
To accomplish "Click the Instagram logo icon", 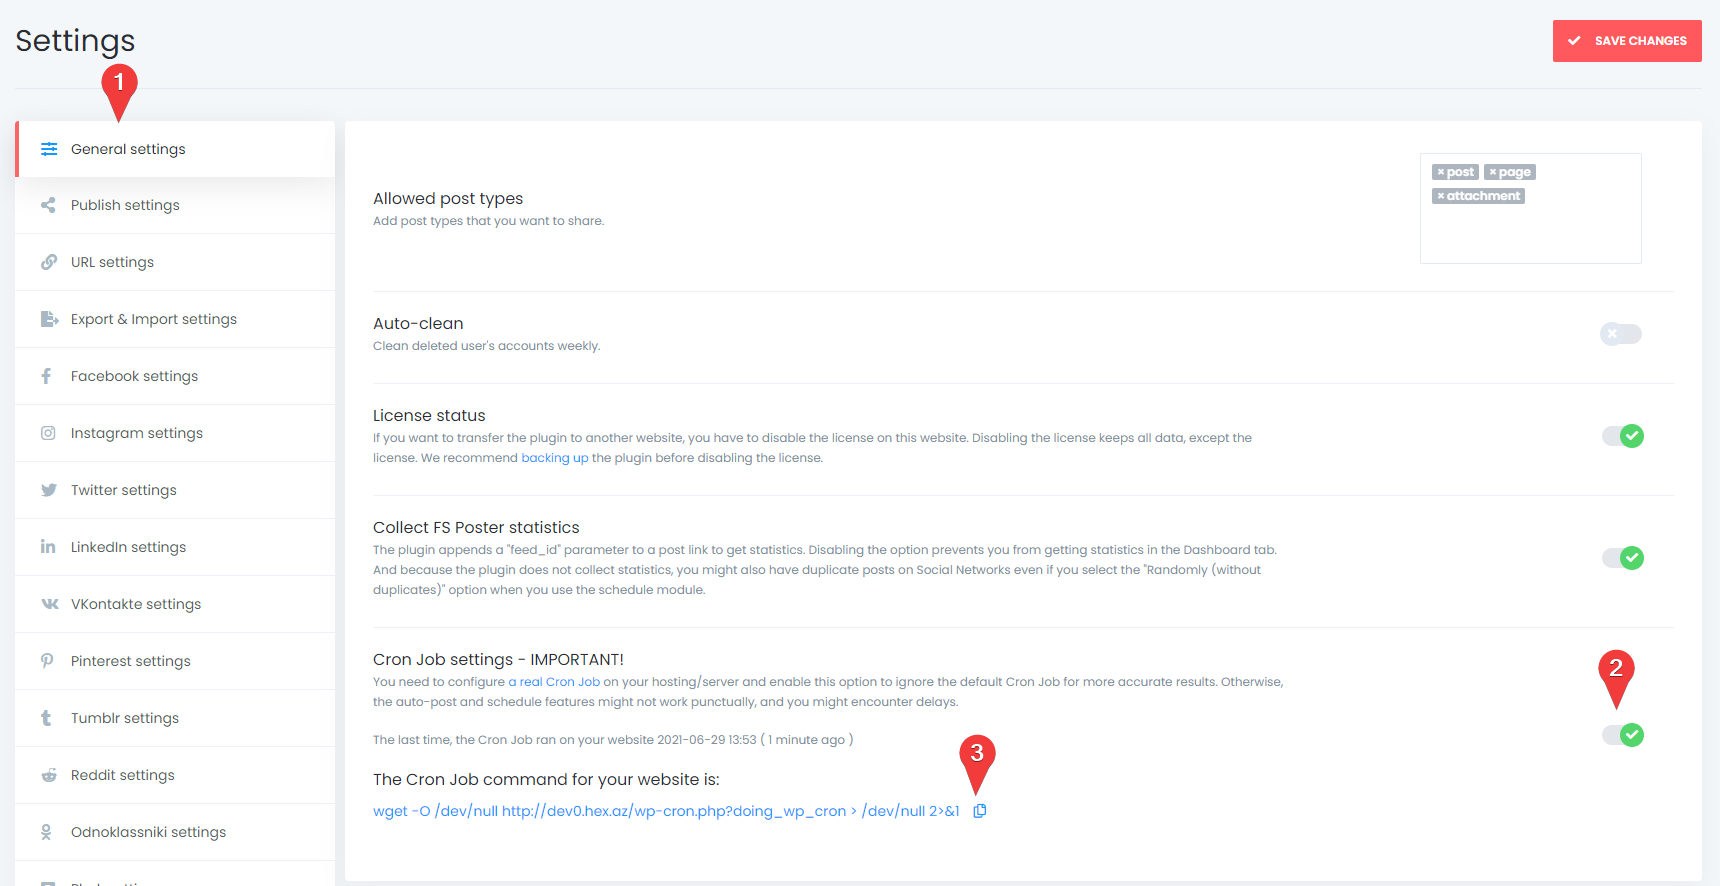I will coord(48,433).
